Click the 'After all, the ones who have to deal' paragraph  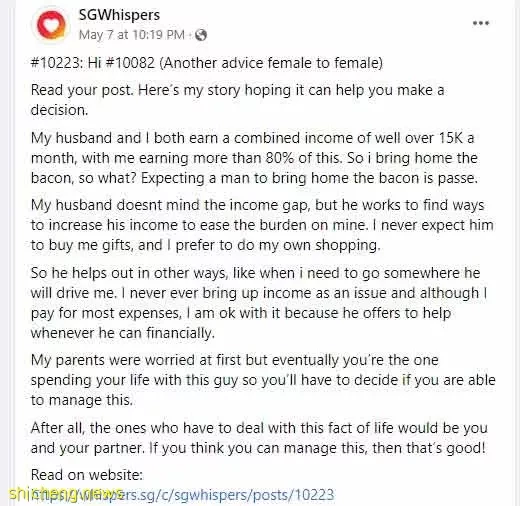click(x=259, y=438)
